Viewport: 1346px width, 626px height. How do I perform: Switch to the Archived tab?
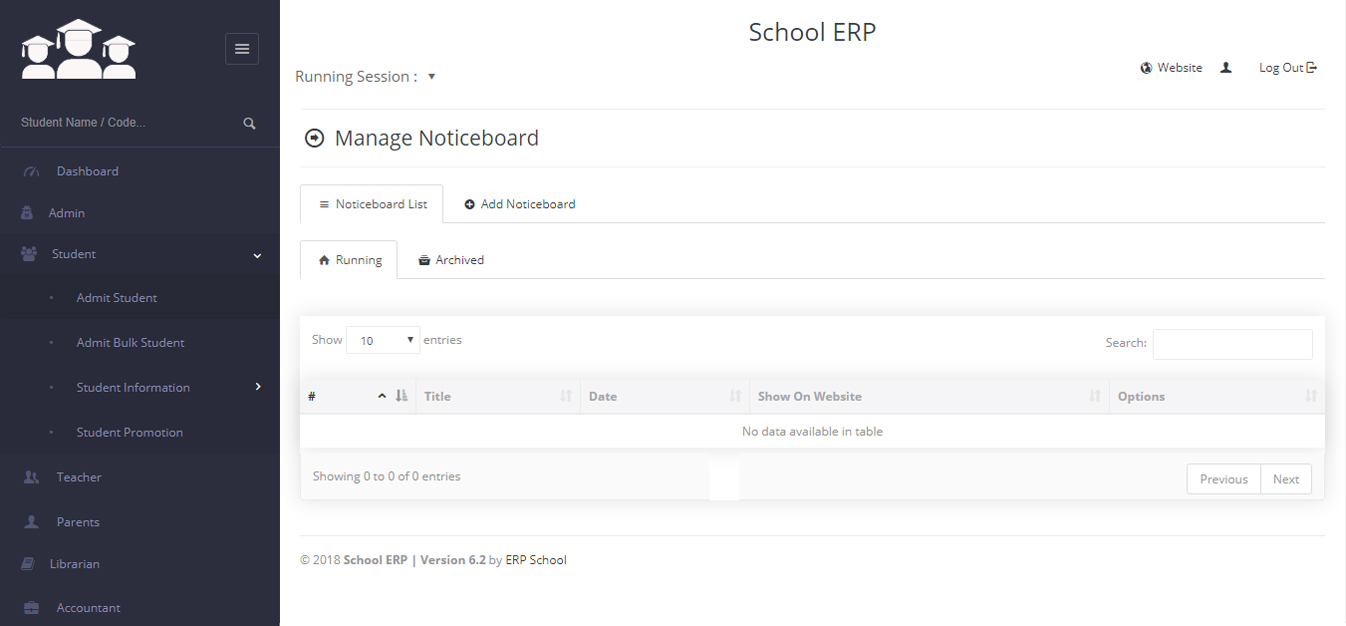[x=451, y=260]
